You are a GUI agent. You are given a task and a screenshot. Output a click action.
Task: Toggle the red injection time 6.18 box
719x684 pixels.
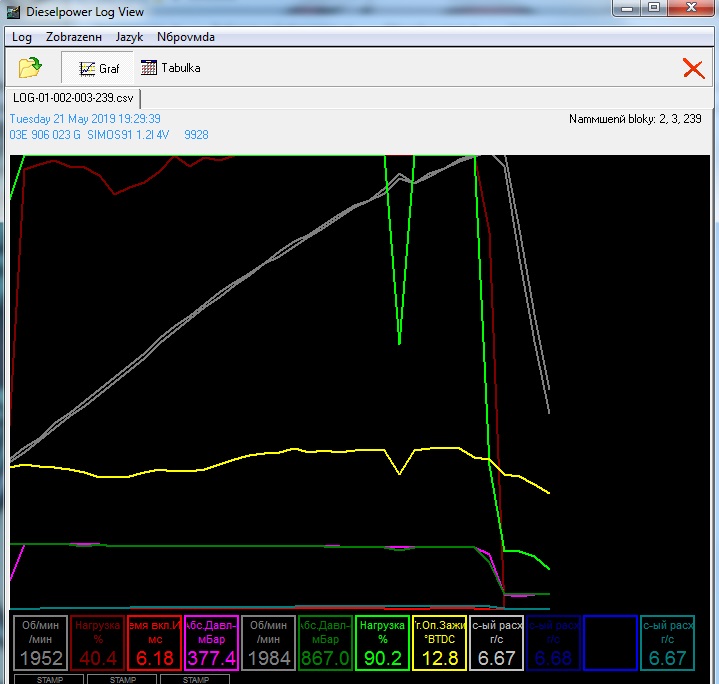154,642
